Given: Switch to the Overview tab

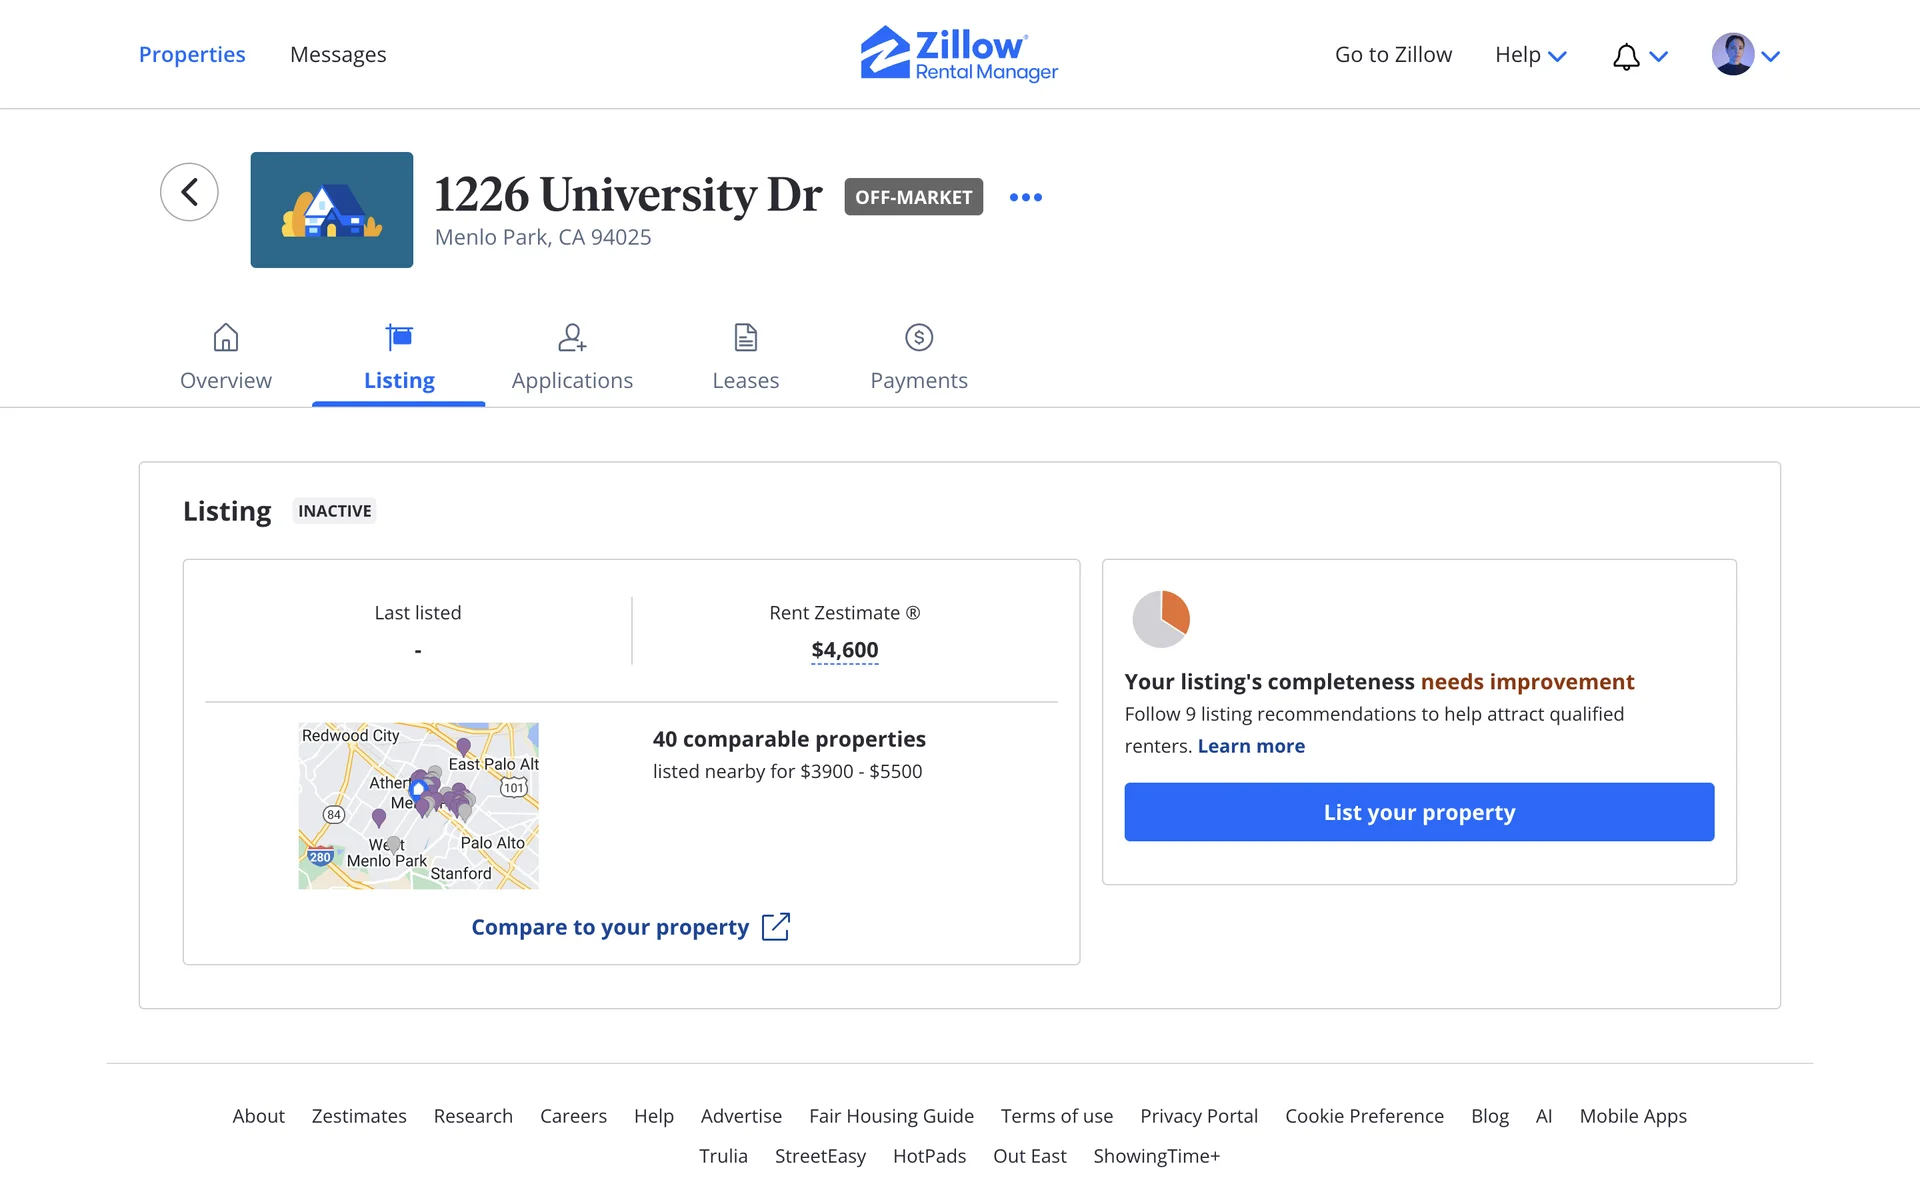Looking at the screenshot, I should tap(225, 360).
